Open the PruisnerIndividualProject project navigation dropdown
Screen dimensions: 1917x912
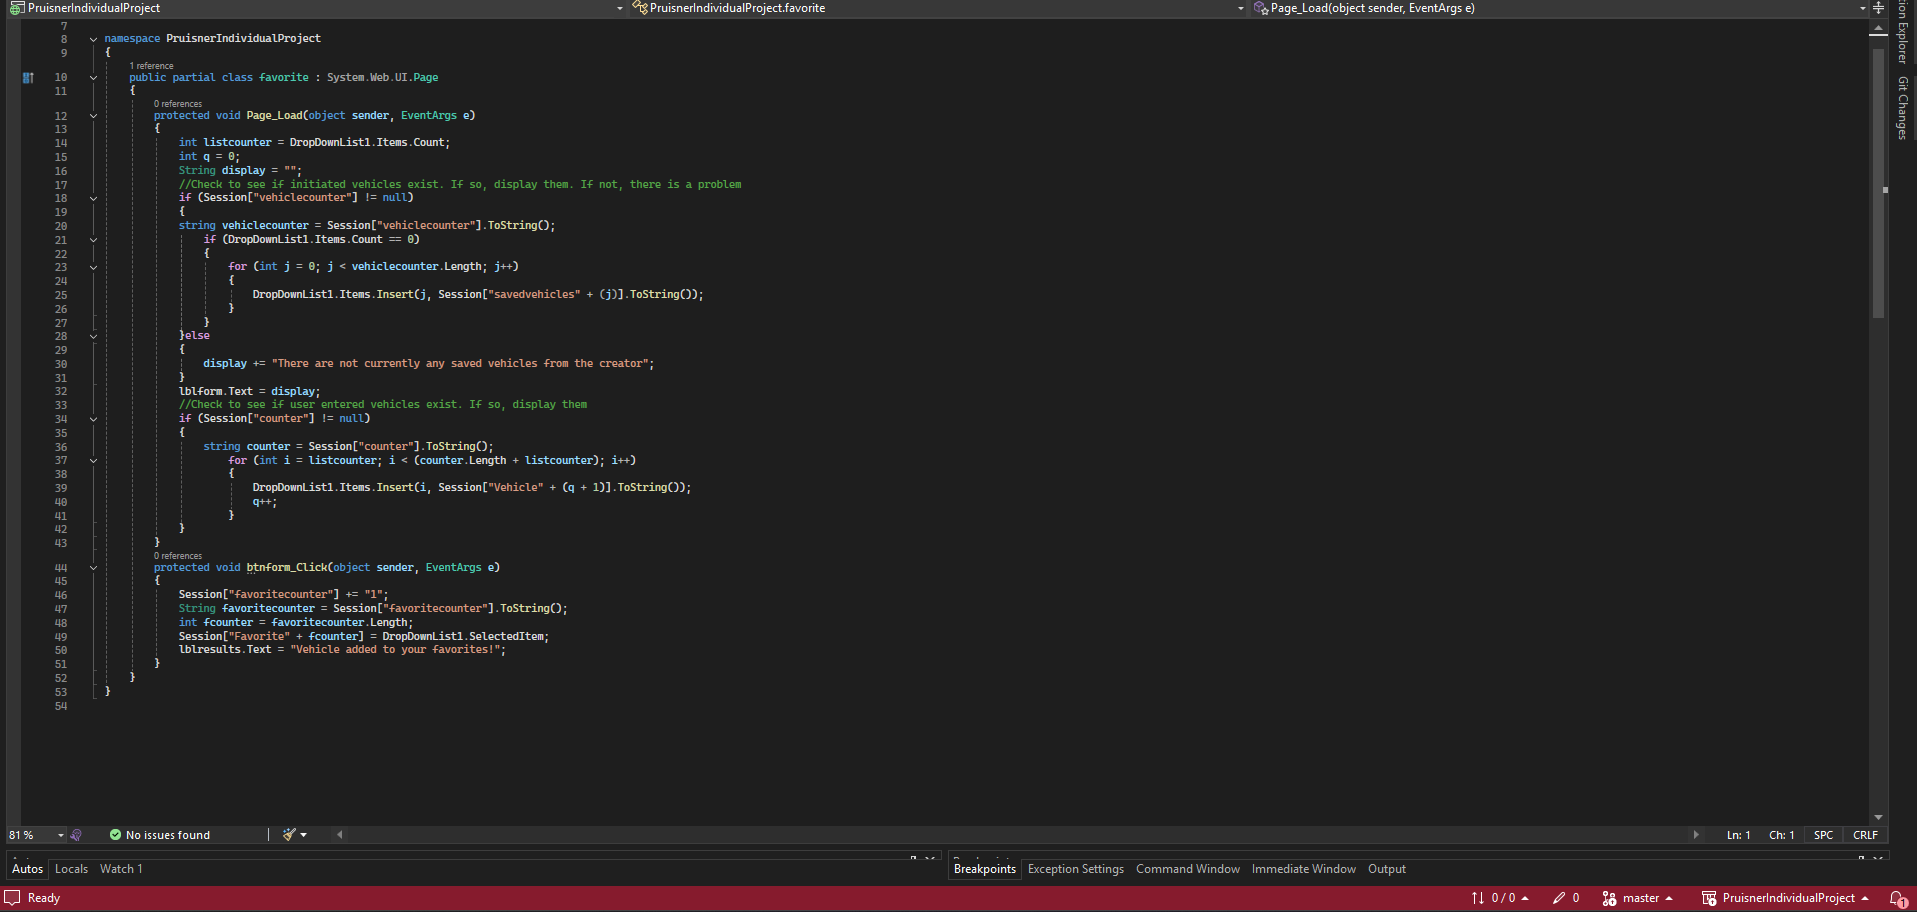316,8
